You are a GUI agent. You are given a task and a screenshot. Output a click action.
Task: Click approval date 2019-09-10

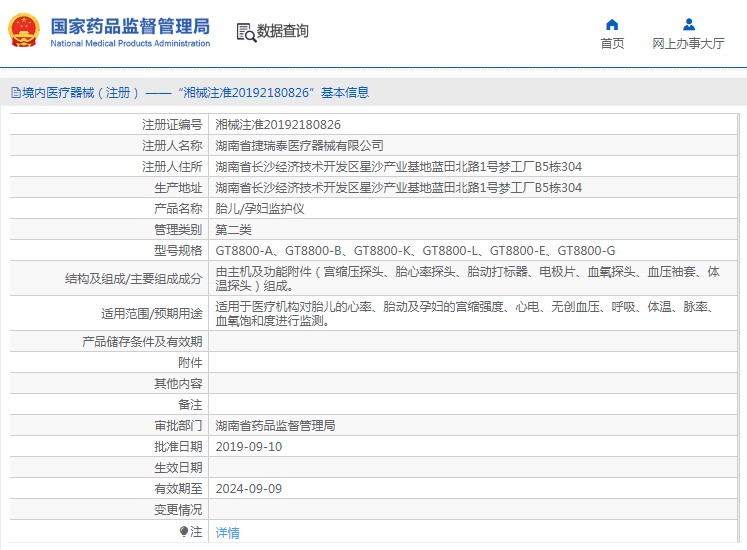(x=248, y=447)
